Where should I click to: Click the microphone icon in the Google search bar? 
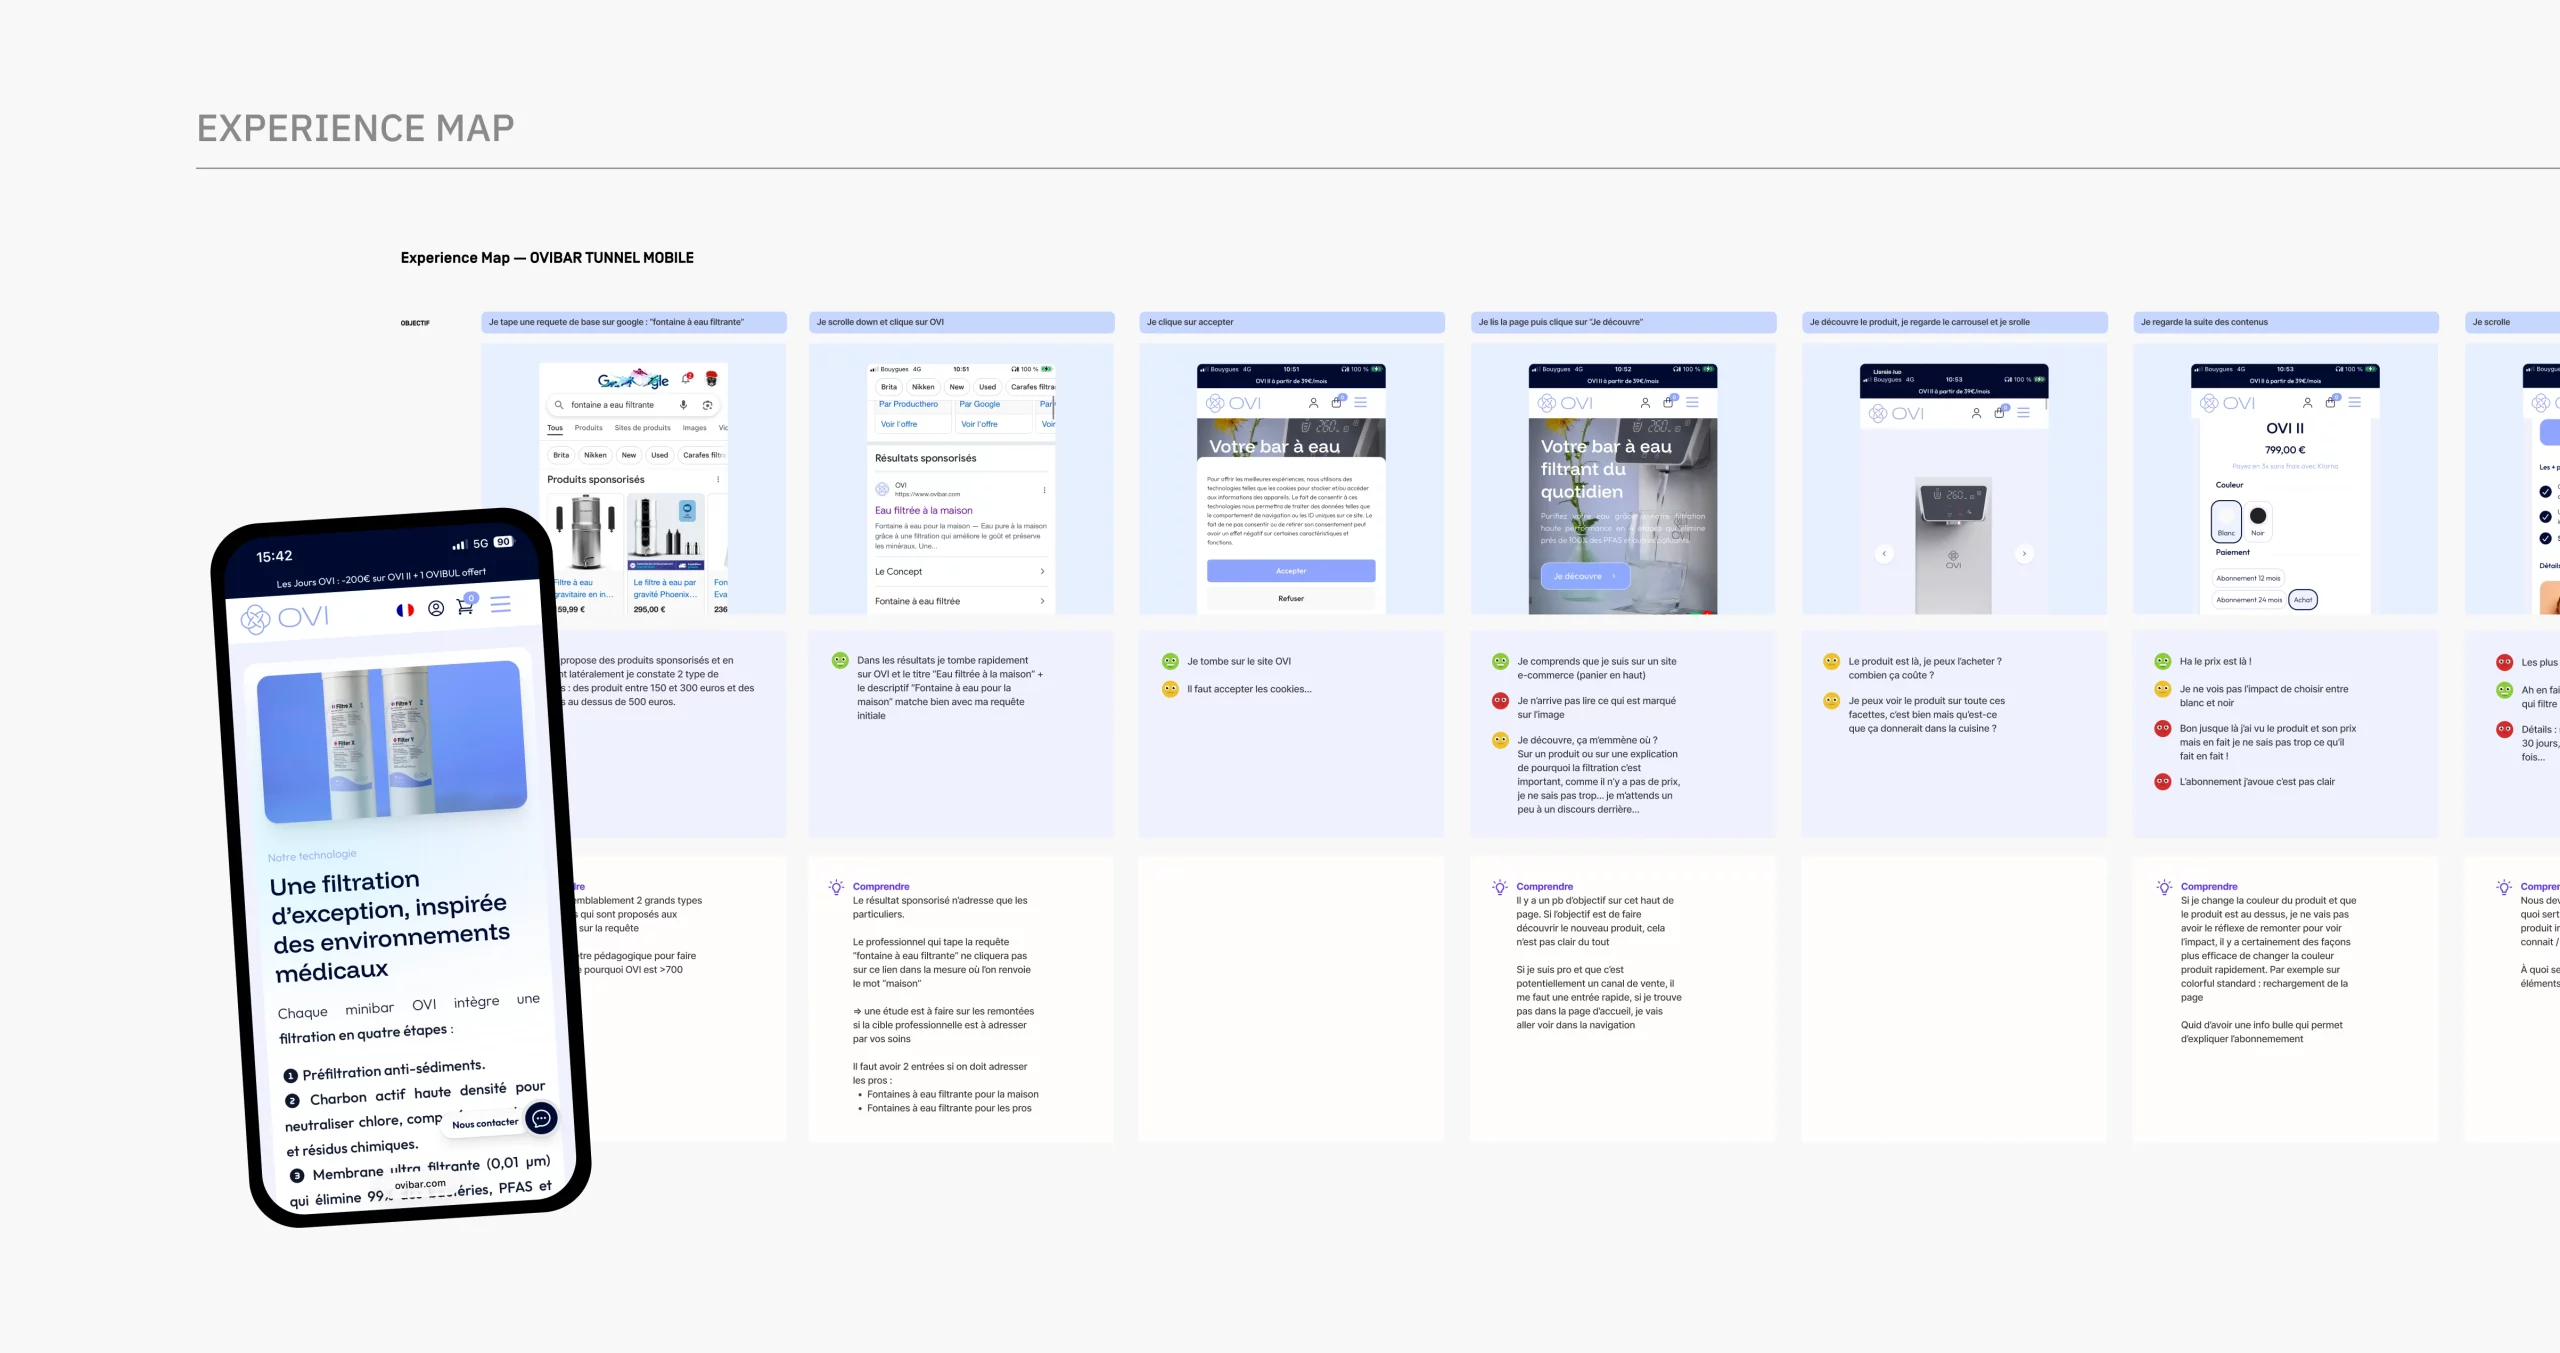(x=683, y=406)
